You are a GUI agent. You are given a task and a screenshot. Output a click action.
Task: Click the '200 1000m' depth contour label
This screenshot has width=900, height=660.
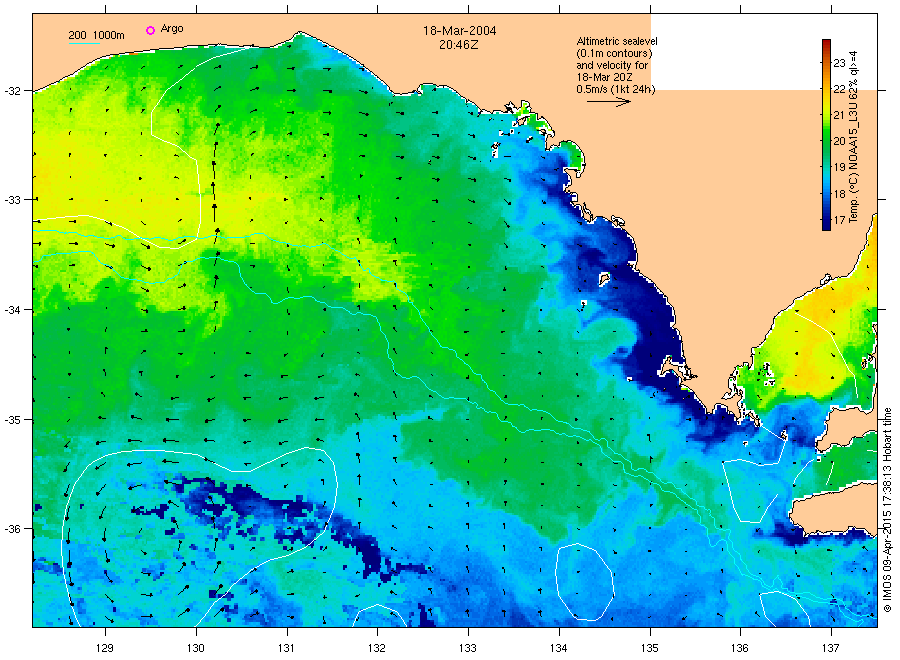[96, 35]
